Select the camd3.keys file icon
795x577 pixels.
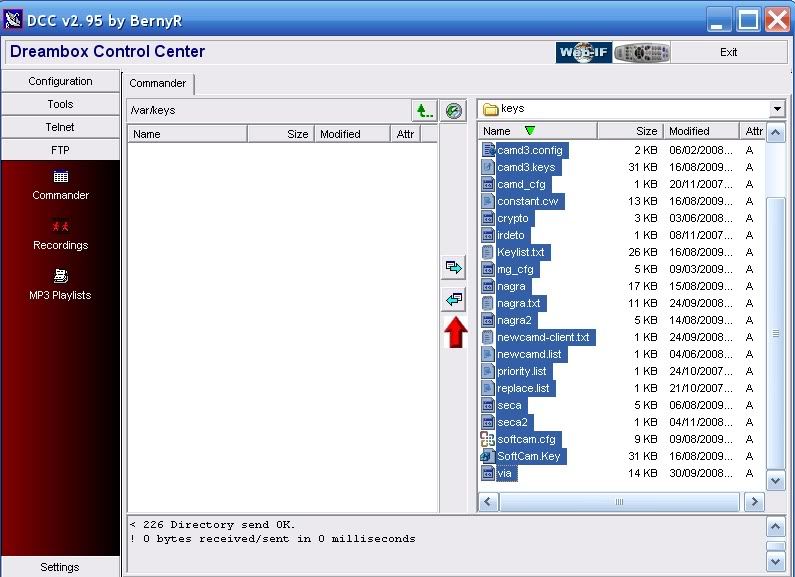click(488, 167)
